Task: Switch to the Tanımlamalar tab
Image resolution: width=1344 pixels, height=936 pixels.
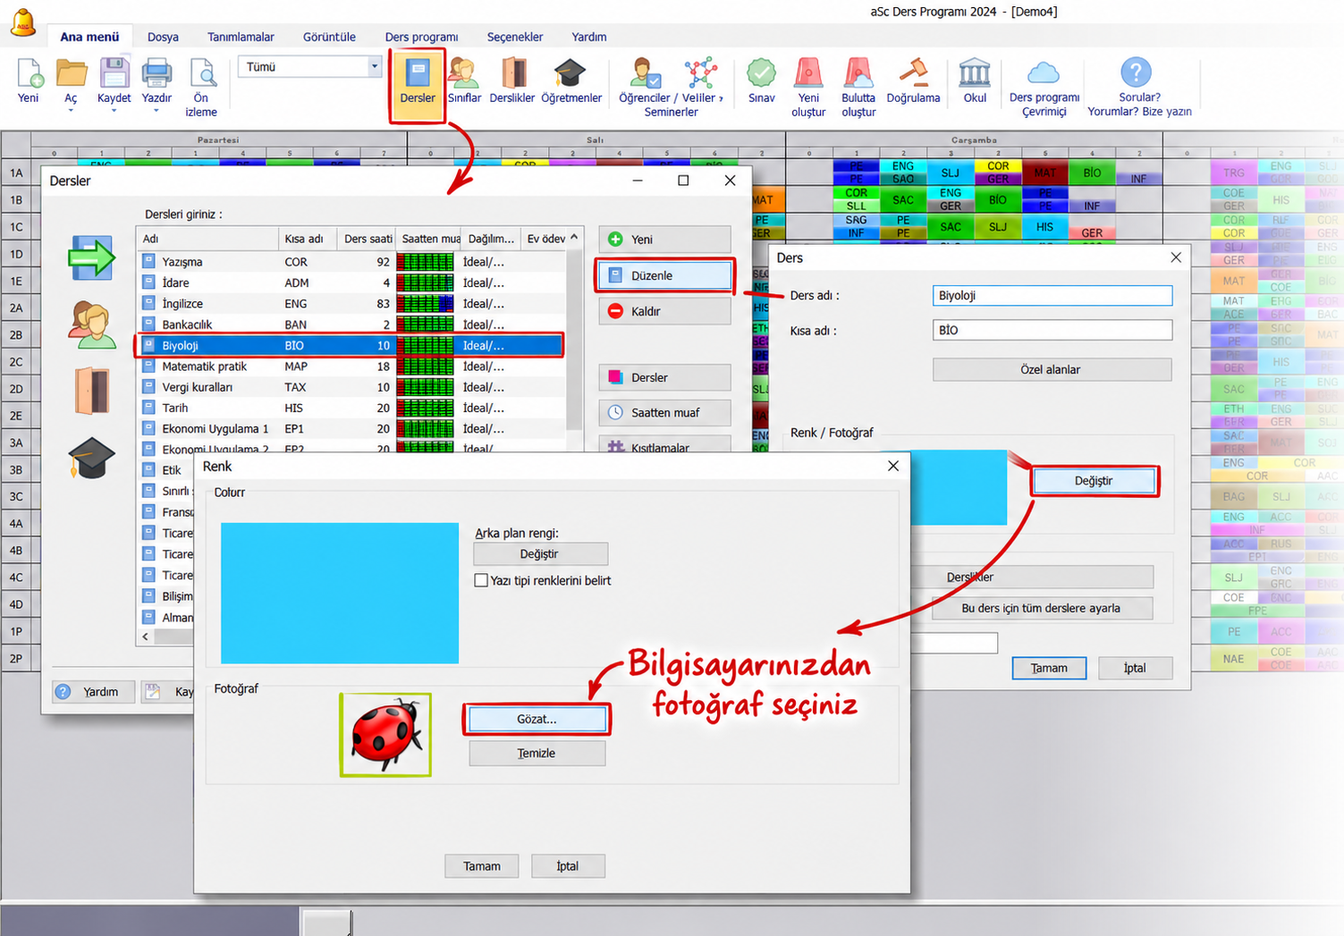Action: coord(240,37)
